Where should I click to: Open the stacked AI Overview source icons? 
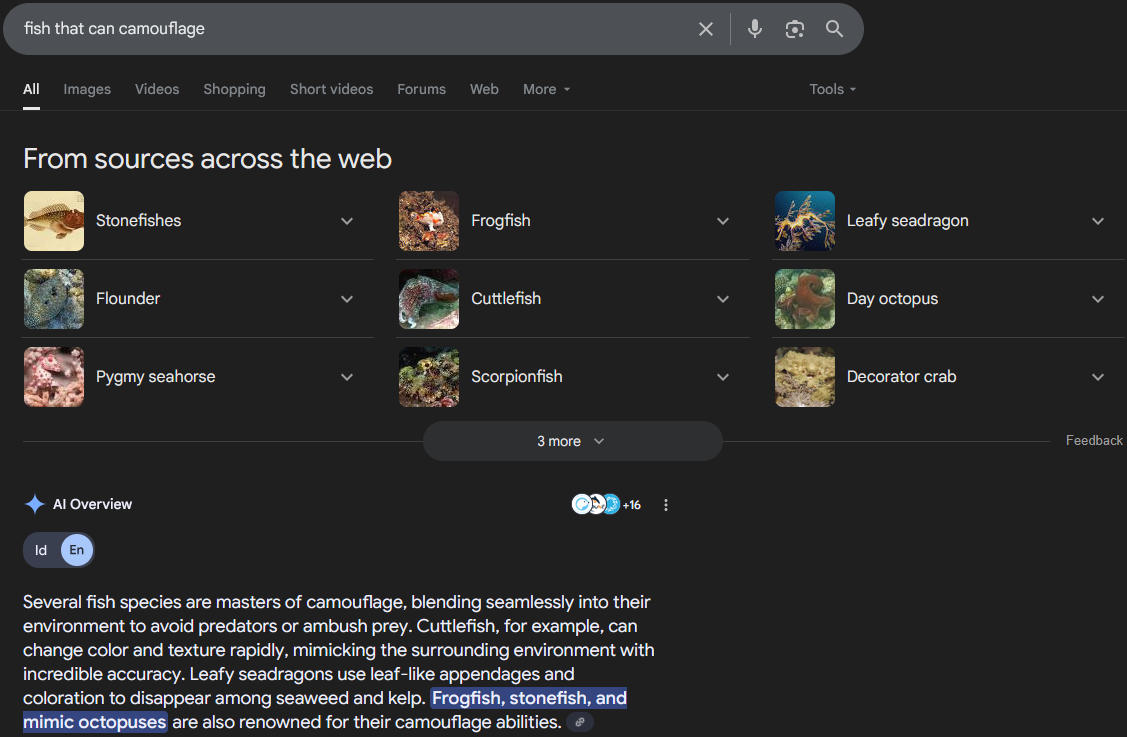point(596,504)
